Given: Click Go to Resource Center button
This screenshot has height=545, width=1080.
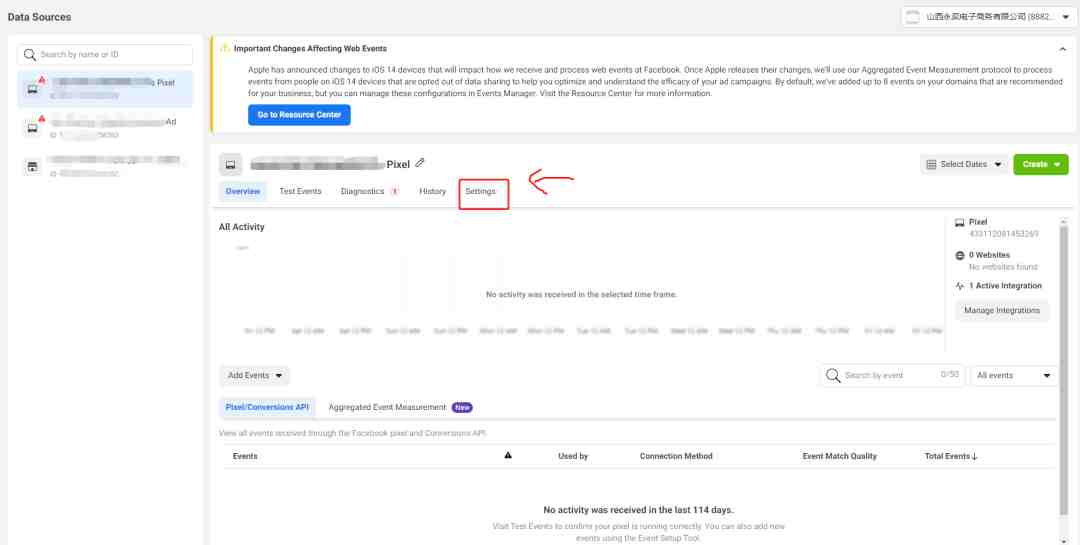Looking at the screenshot, I should 299,115.
